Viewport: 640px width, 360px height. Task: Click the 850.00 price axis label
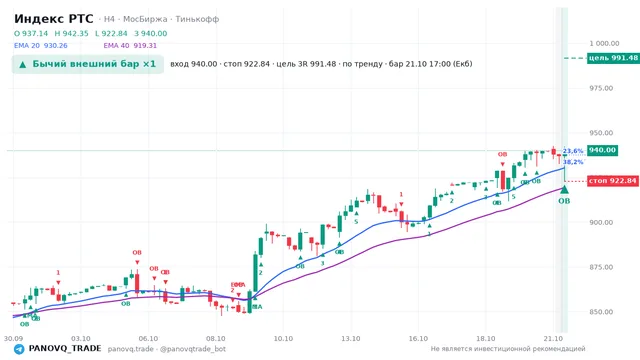(601, 312)
